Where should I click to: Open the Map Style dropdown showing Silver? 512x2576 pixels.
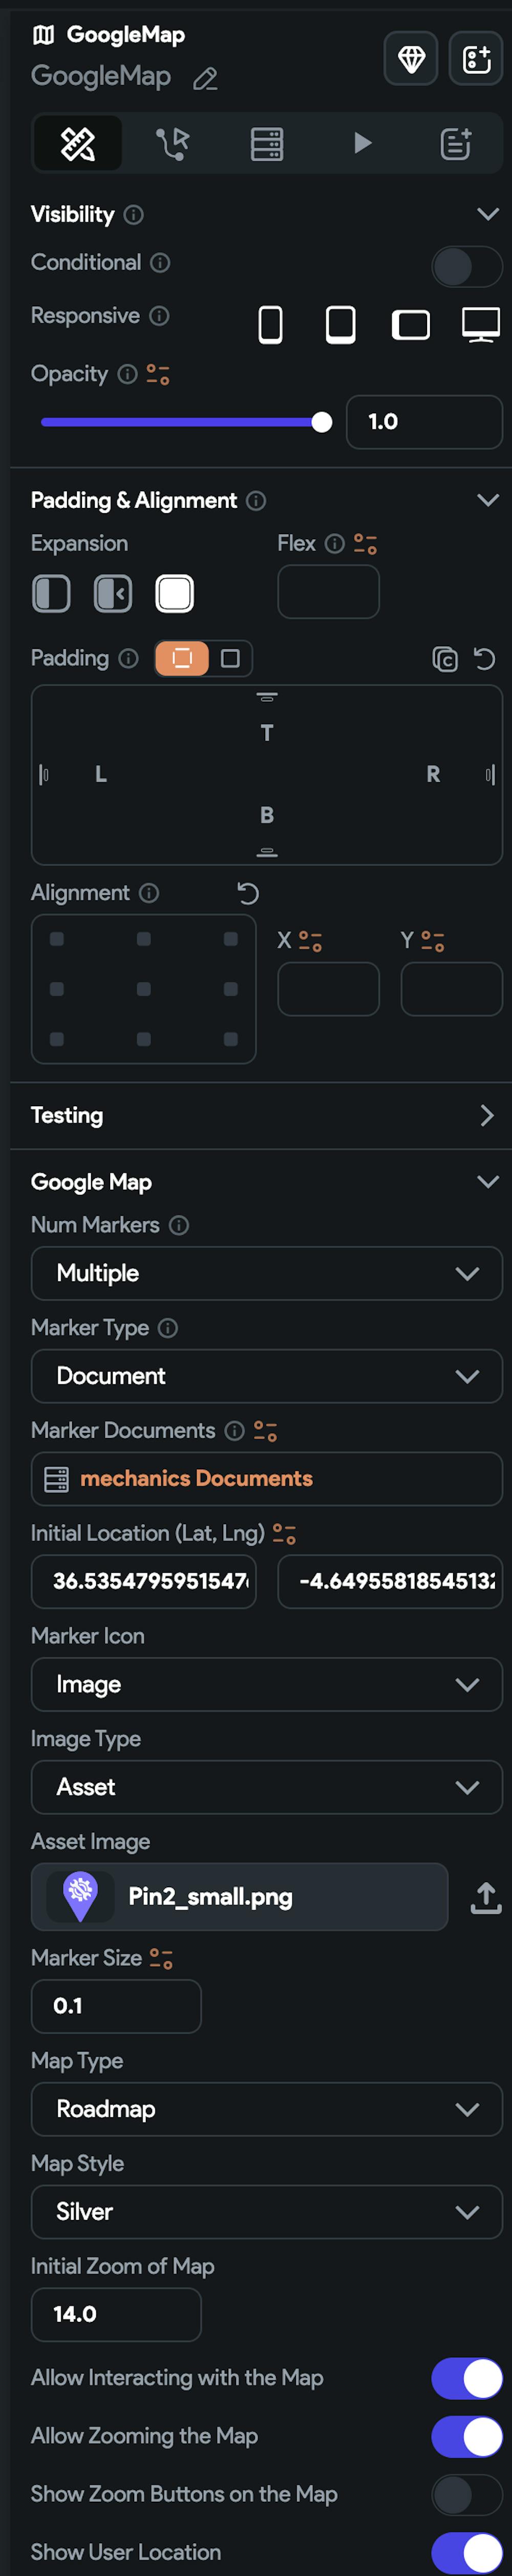266,2211
